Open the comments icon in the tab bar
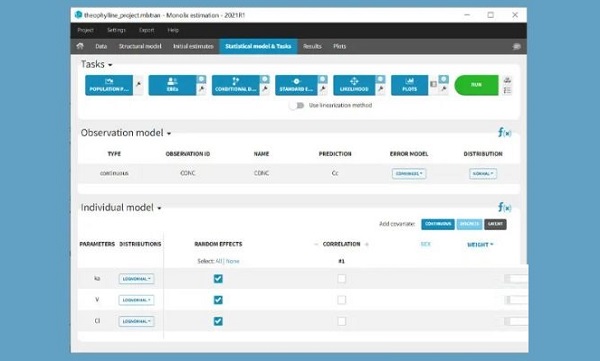The height and width of the screenshot is (361, 600). tap(517, 47)
